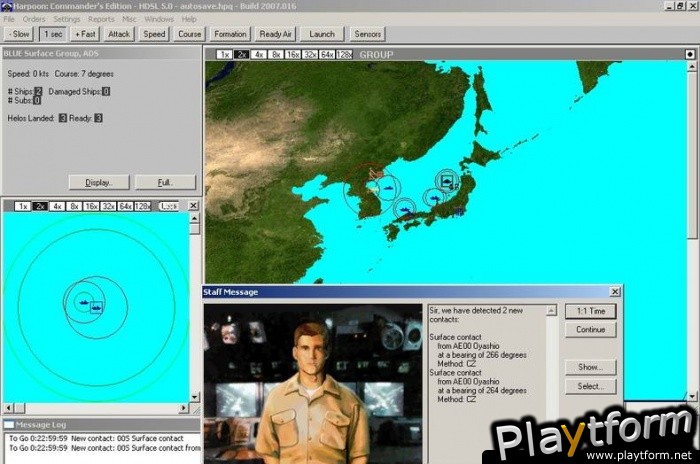Image resolution: width=700 pixels, height=464 pixels.
Task: Click Harpoon app icon in title bar
Action: click(x=6, y=6)
